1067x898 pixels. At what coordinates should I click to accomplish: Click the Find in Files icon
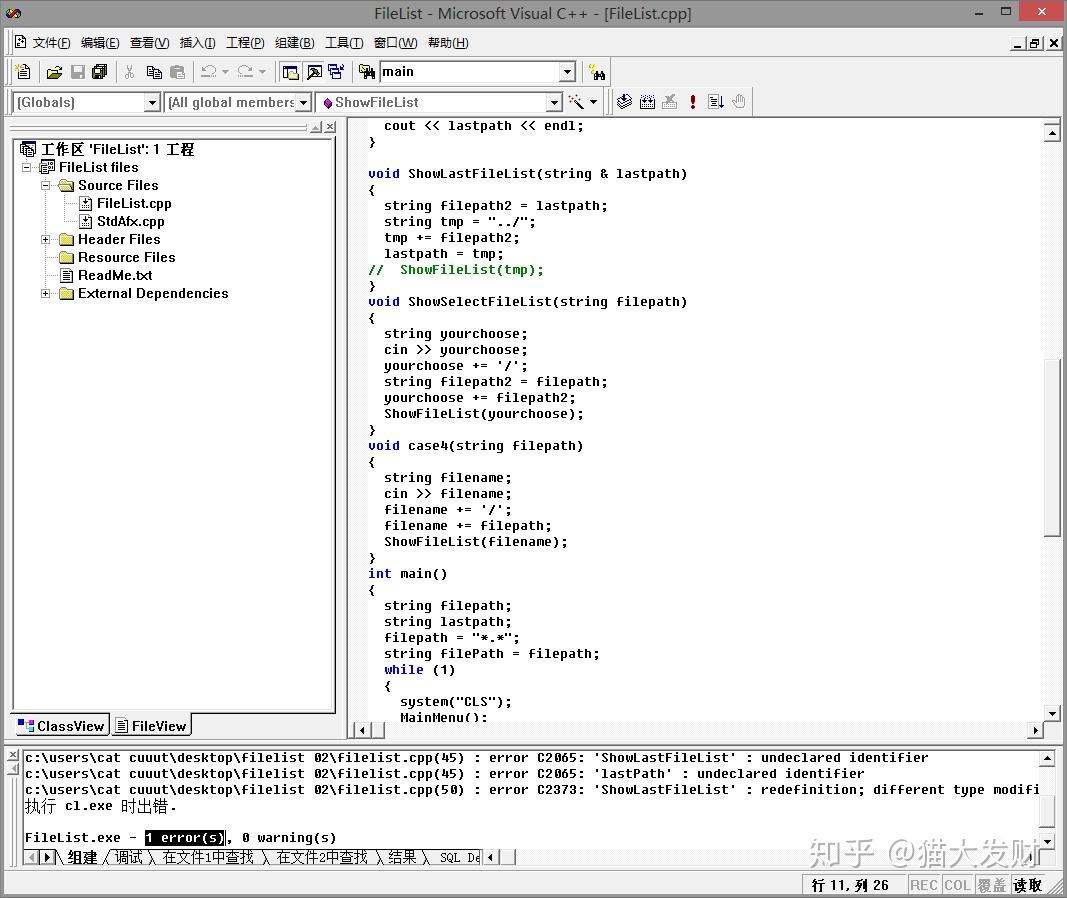tap(366, 72)
